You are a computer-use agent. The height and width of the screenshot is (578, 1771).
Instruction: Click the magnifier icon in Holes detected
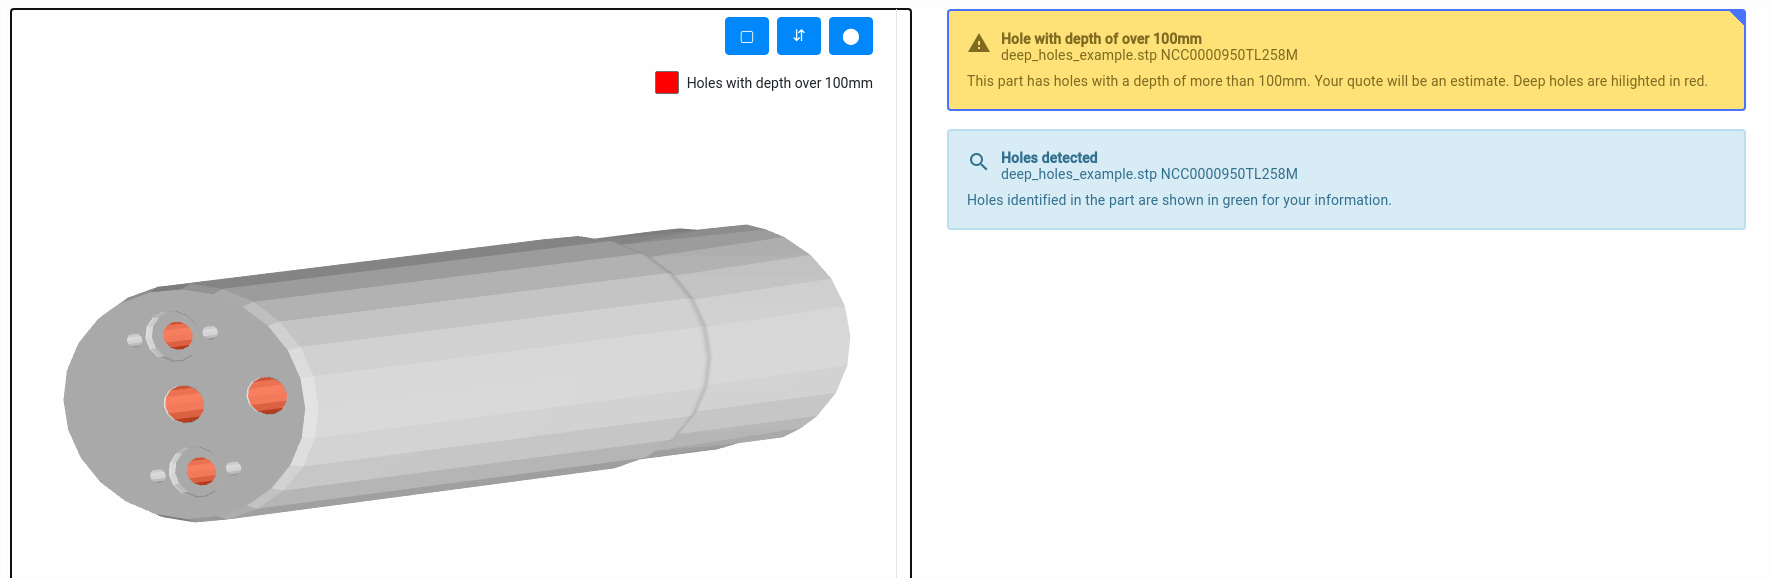tap(978, 161)
